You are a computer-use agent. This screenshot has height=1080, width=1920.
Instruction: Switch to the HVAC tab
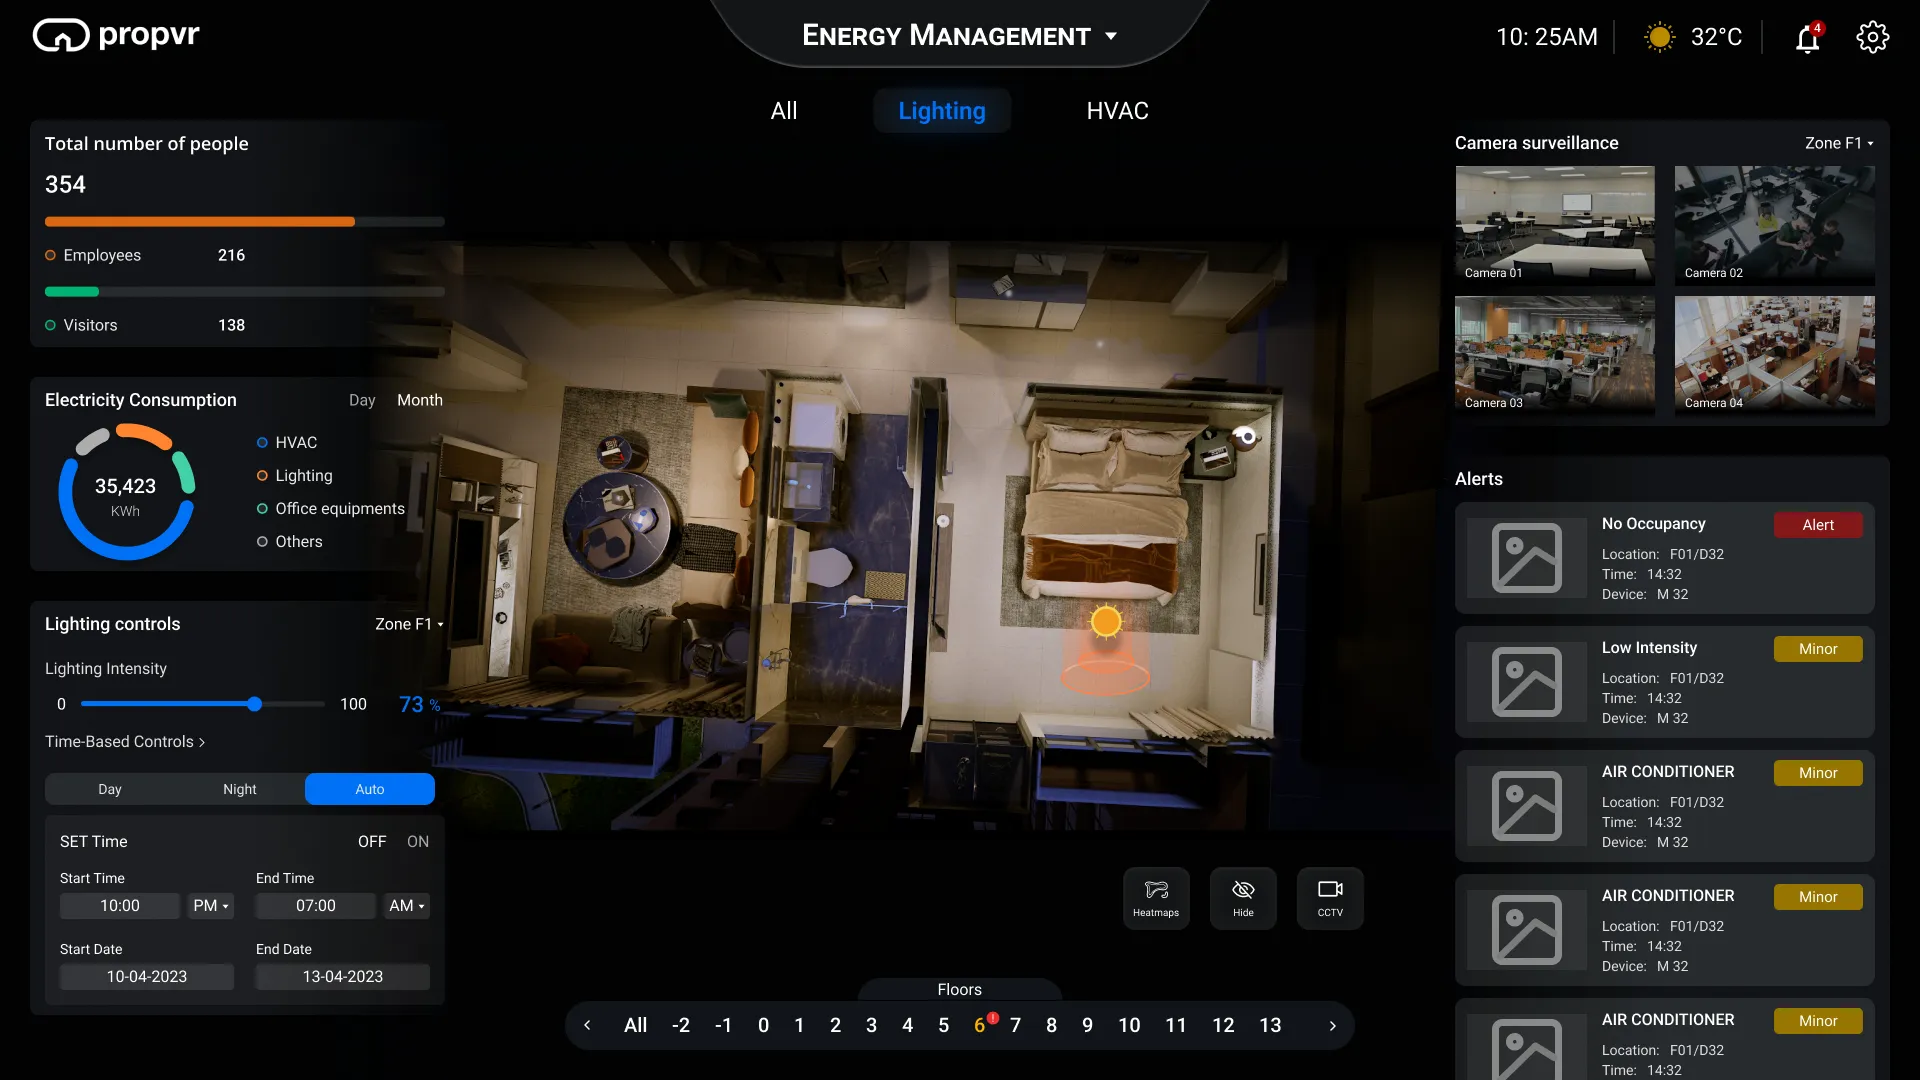(1117, 110)
